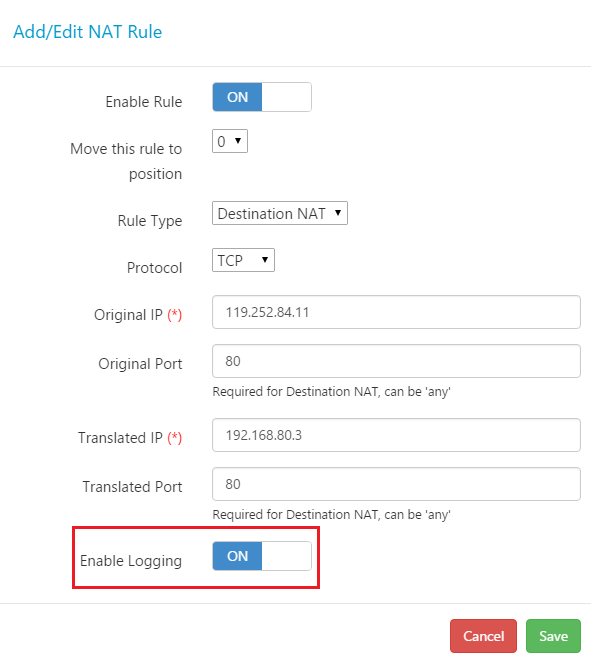This screenshot has width=591, height=666.
Task: Click the Original IP label
Action: pyautogui.click(x=138, y=315)
